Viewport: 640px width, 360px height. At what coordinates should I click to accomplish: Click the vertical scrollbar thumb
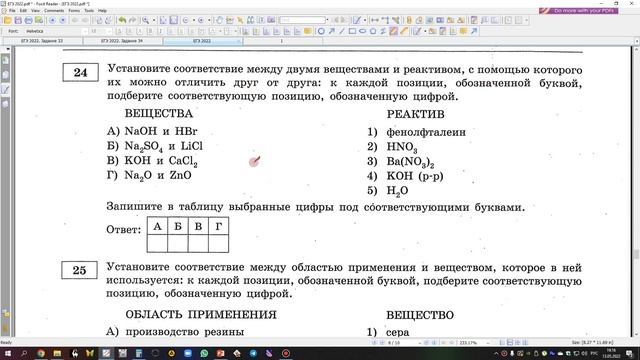tap(636, 254)
